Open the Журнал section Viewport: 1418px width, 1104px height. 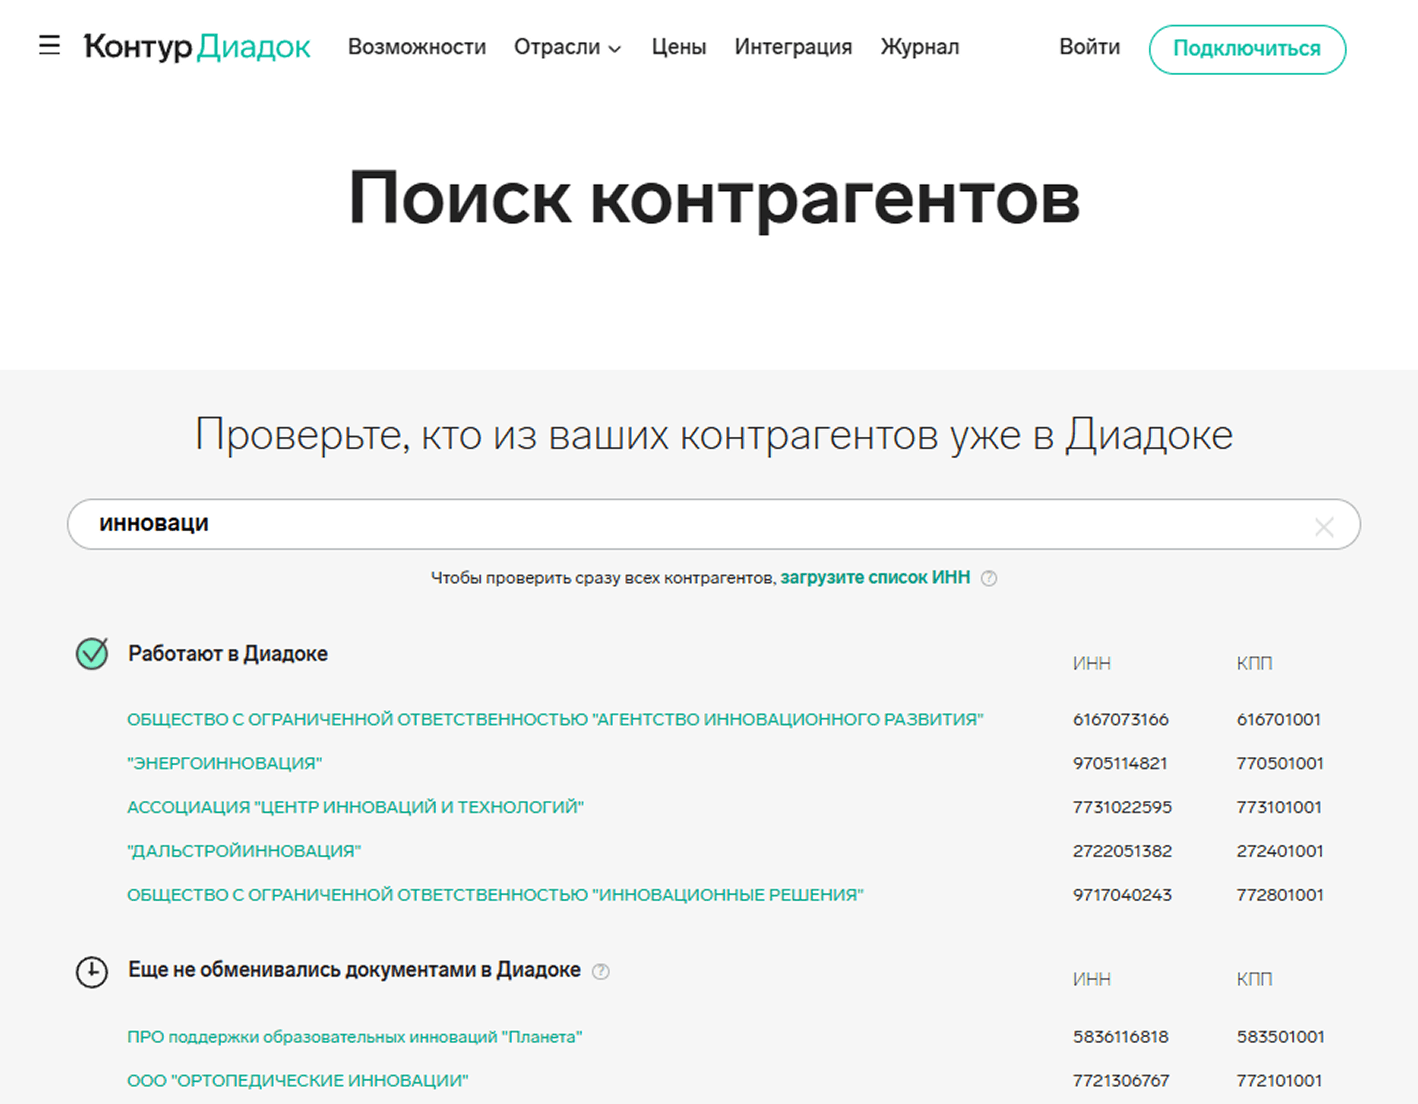(919, 47)
